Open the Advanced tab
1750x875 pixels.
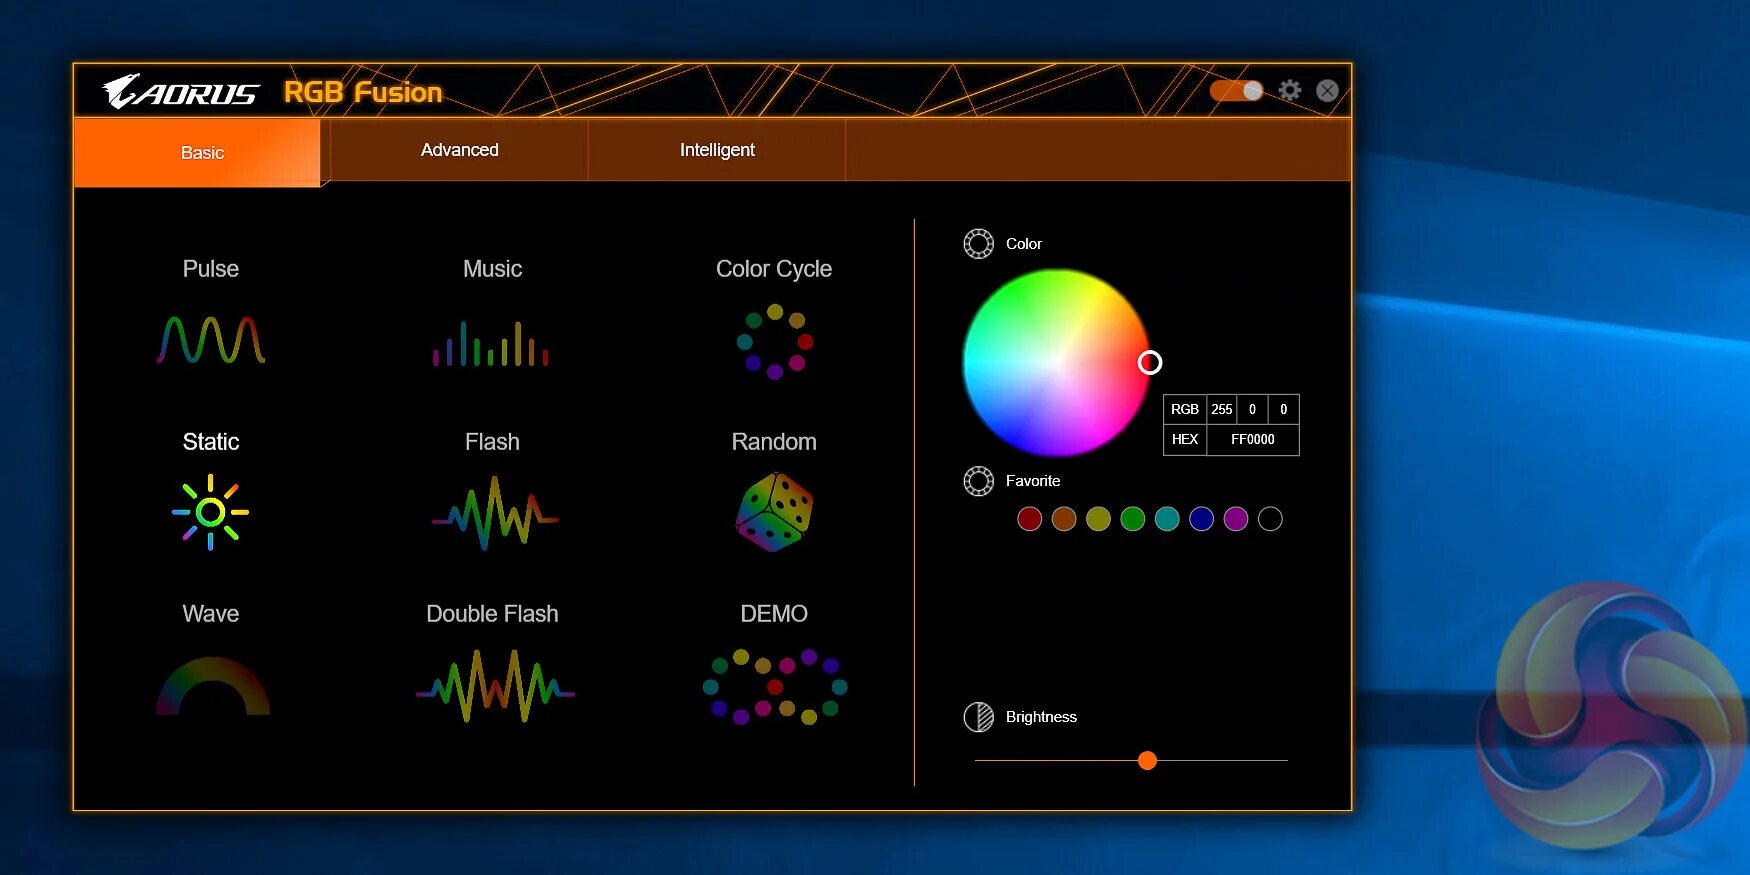459,150
